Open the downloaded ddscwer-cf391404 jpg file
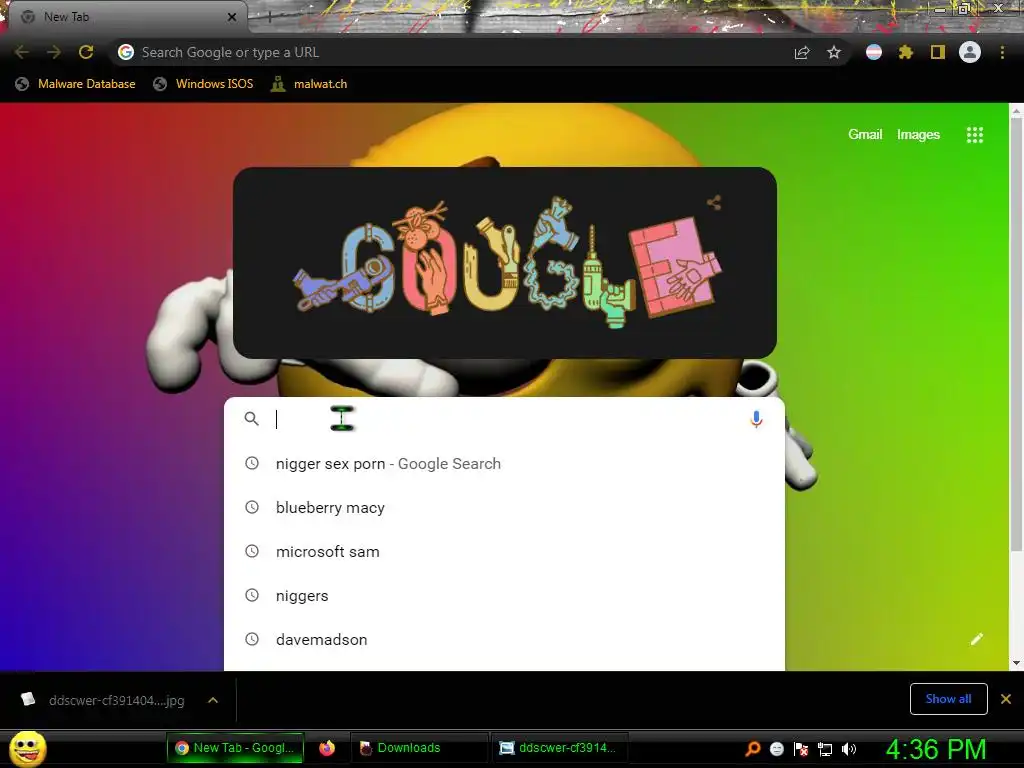Viewport: 1024px width, 768px height. [x=103, y=700]
